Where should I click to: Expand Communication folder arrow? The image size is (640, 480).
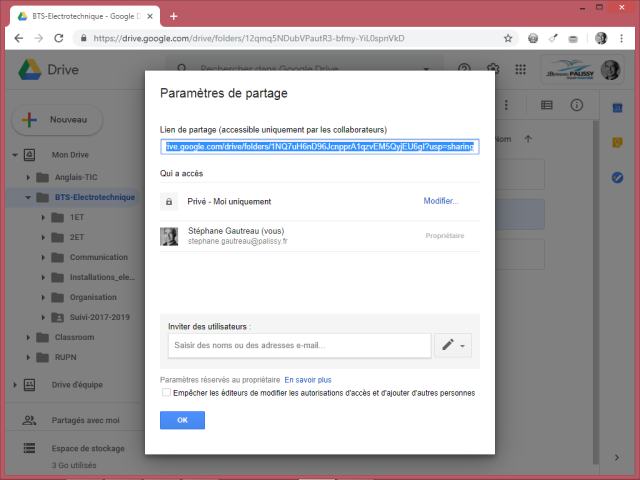pos(43,257)
